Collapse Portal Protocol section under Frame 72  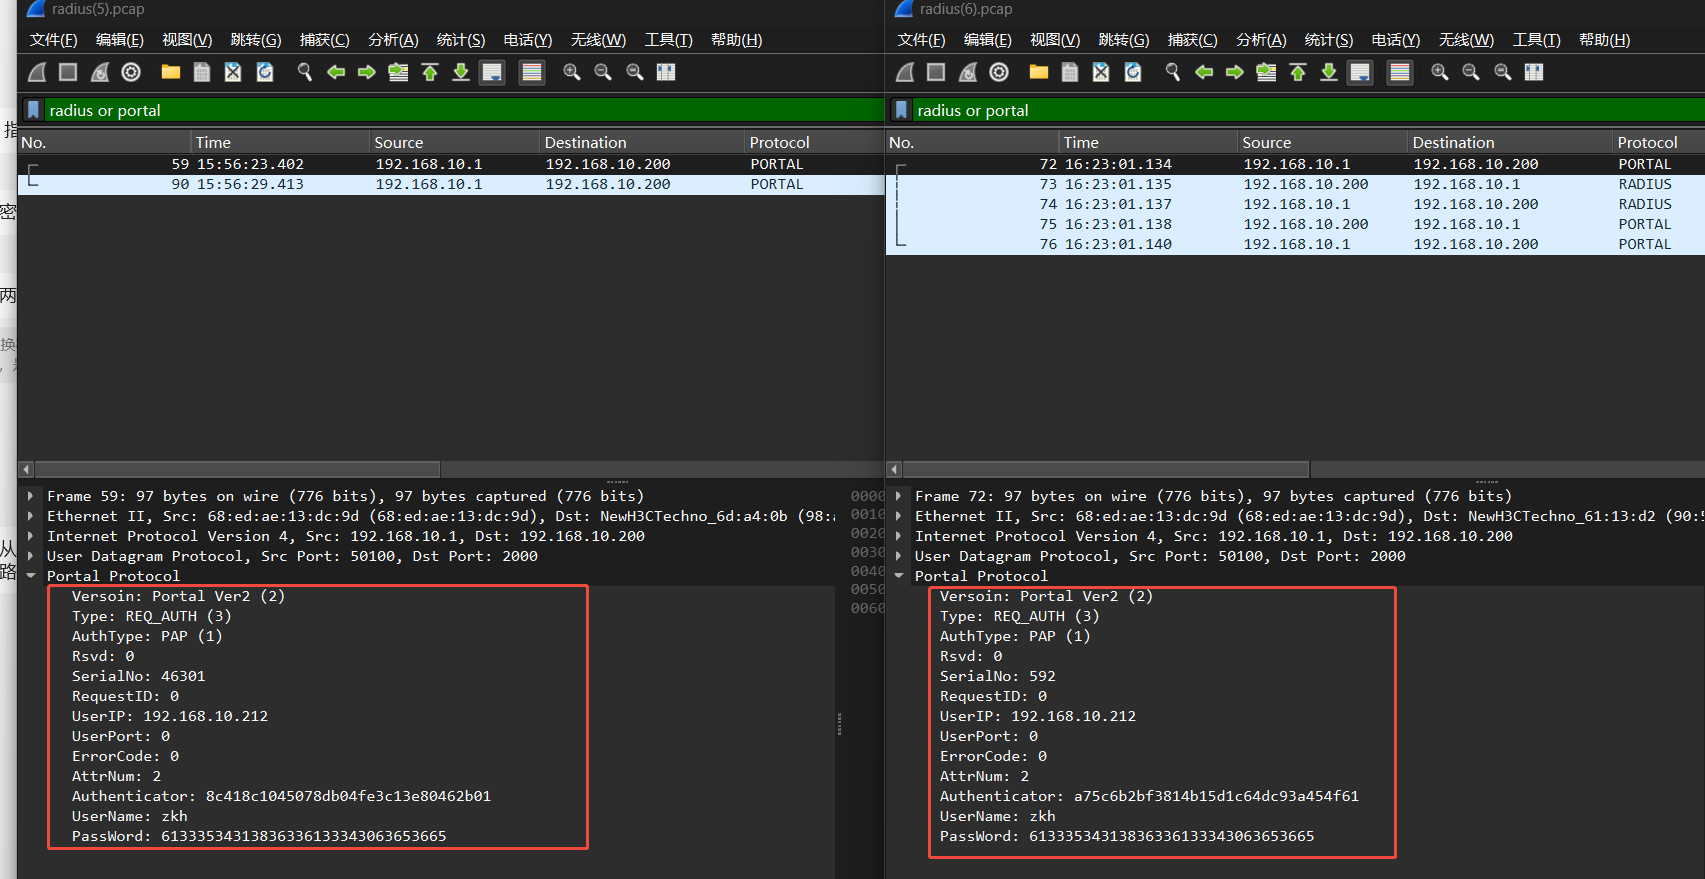point(899,576)
